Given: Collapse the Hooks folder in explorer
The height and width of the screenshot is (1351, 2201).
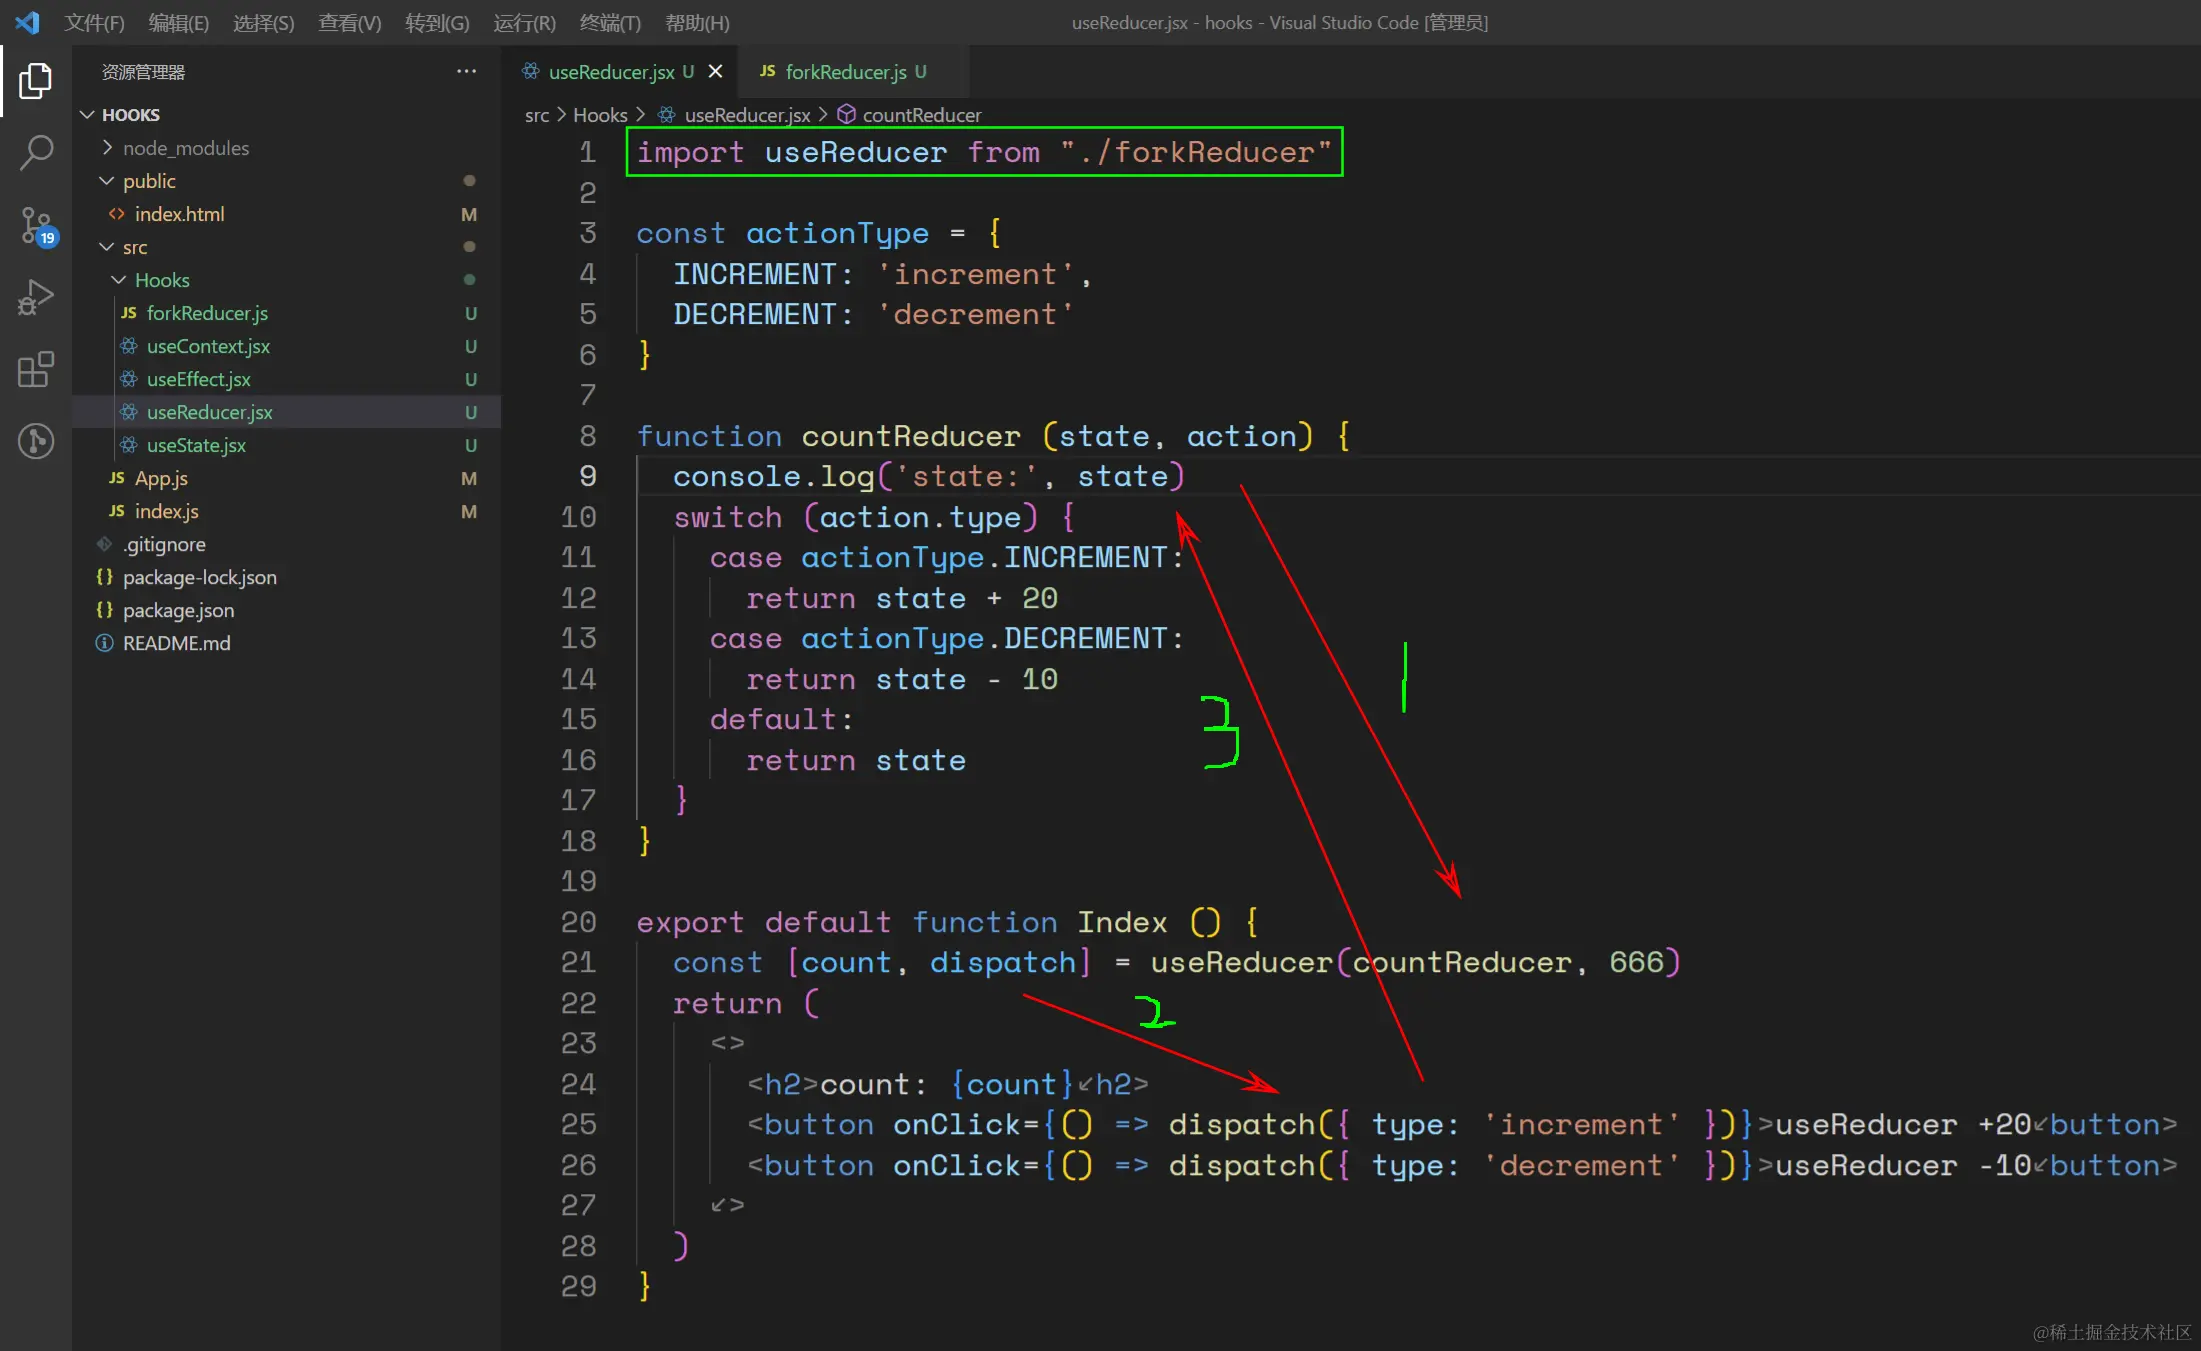Looking at the screenshot, I should click(x=161, y=280).
